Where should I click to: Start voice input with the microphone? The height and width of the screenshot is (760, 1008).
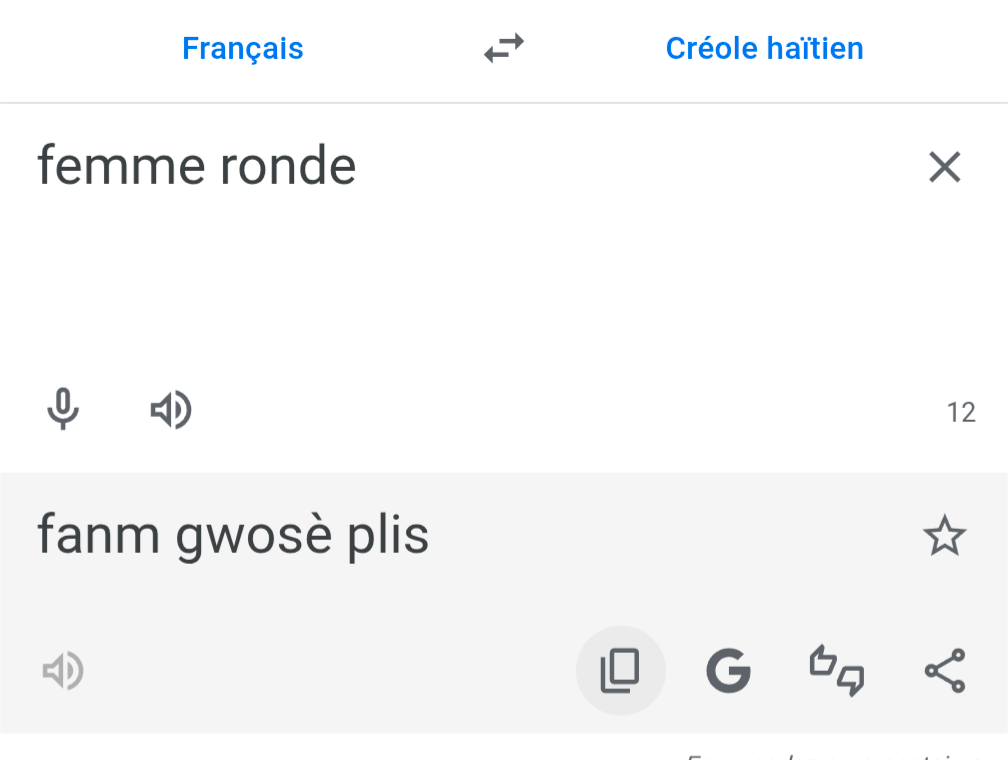click(x=63, y=410)
